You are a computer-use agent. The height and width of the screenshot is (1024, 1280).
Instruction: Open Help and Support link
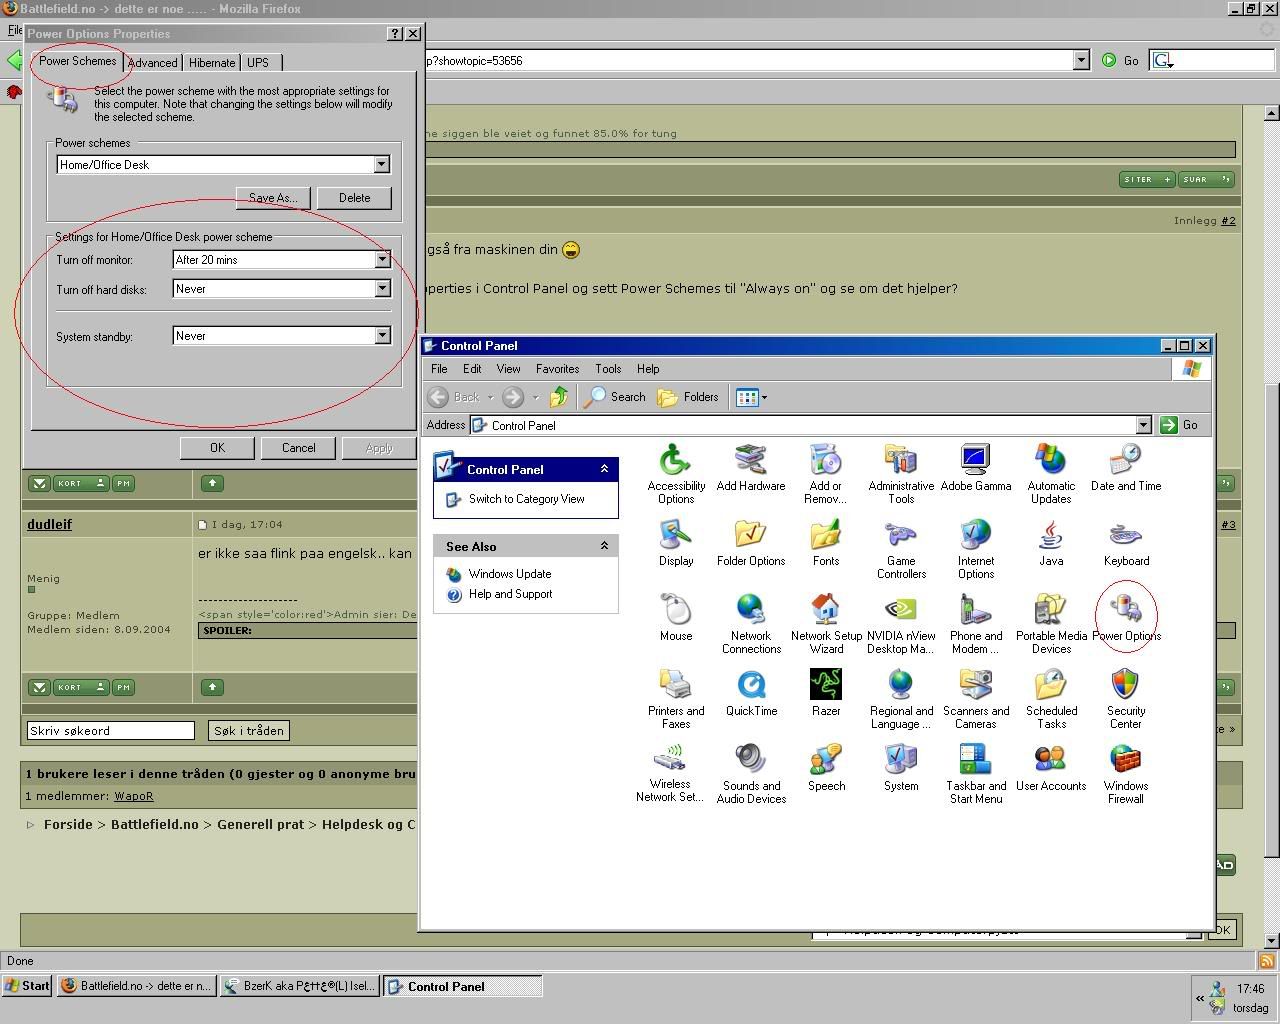(x=510, y=594)
